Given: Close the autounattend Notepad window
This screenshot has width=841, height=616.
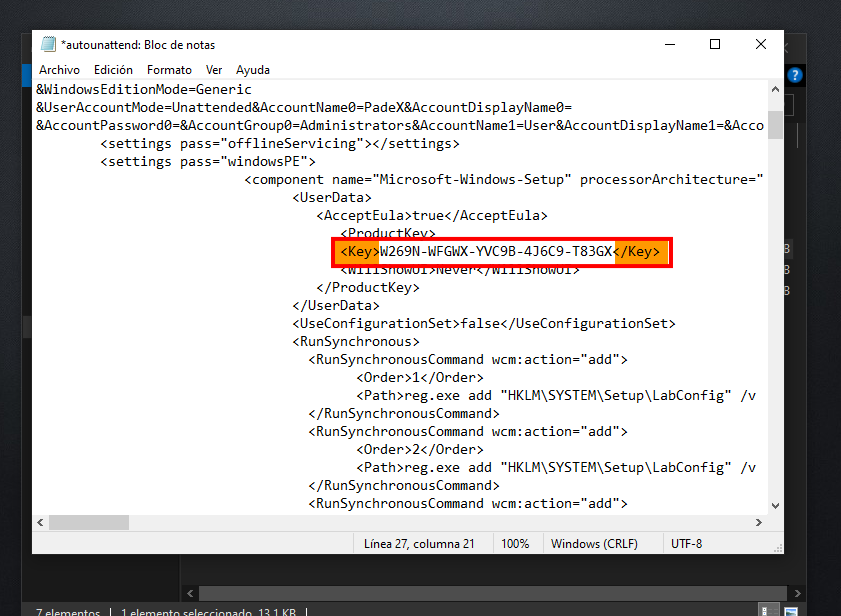Looking at the screenshot, I should click(761, 44).
